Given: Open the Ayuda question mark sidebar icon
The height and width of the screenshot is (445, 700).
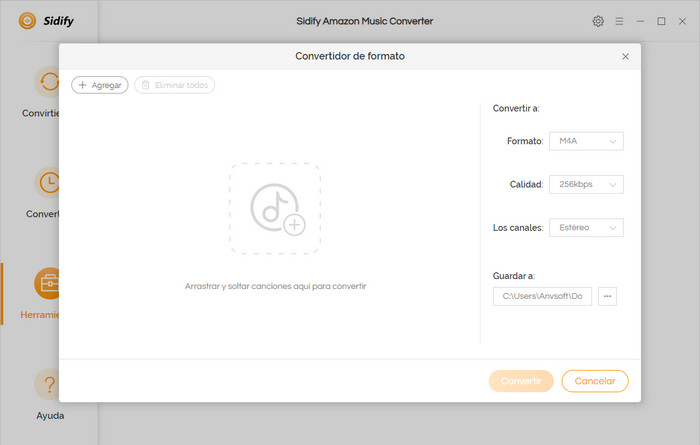Looking at the screenshot, I should coord(47,384).
